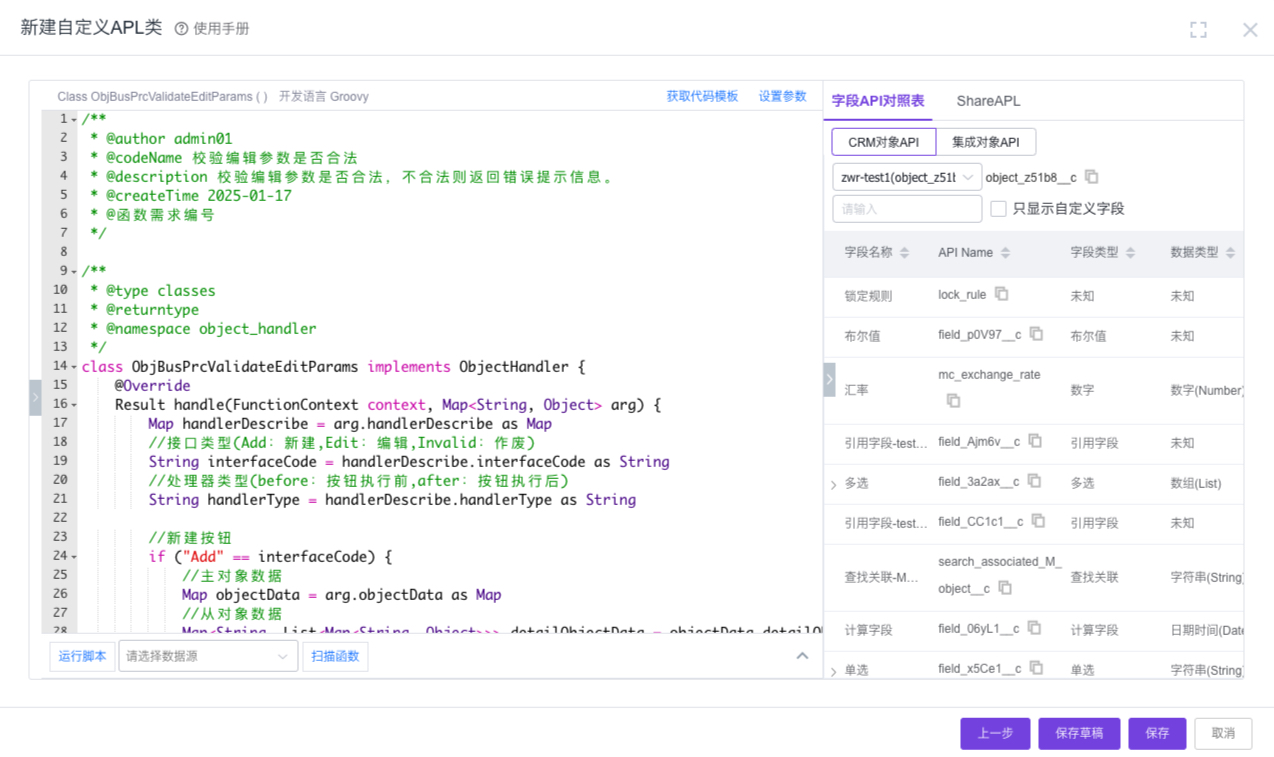This screenshot has width=1274, height=757.
Task: Click the 获取代码模板 link
Action: click(702, 96)
